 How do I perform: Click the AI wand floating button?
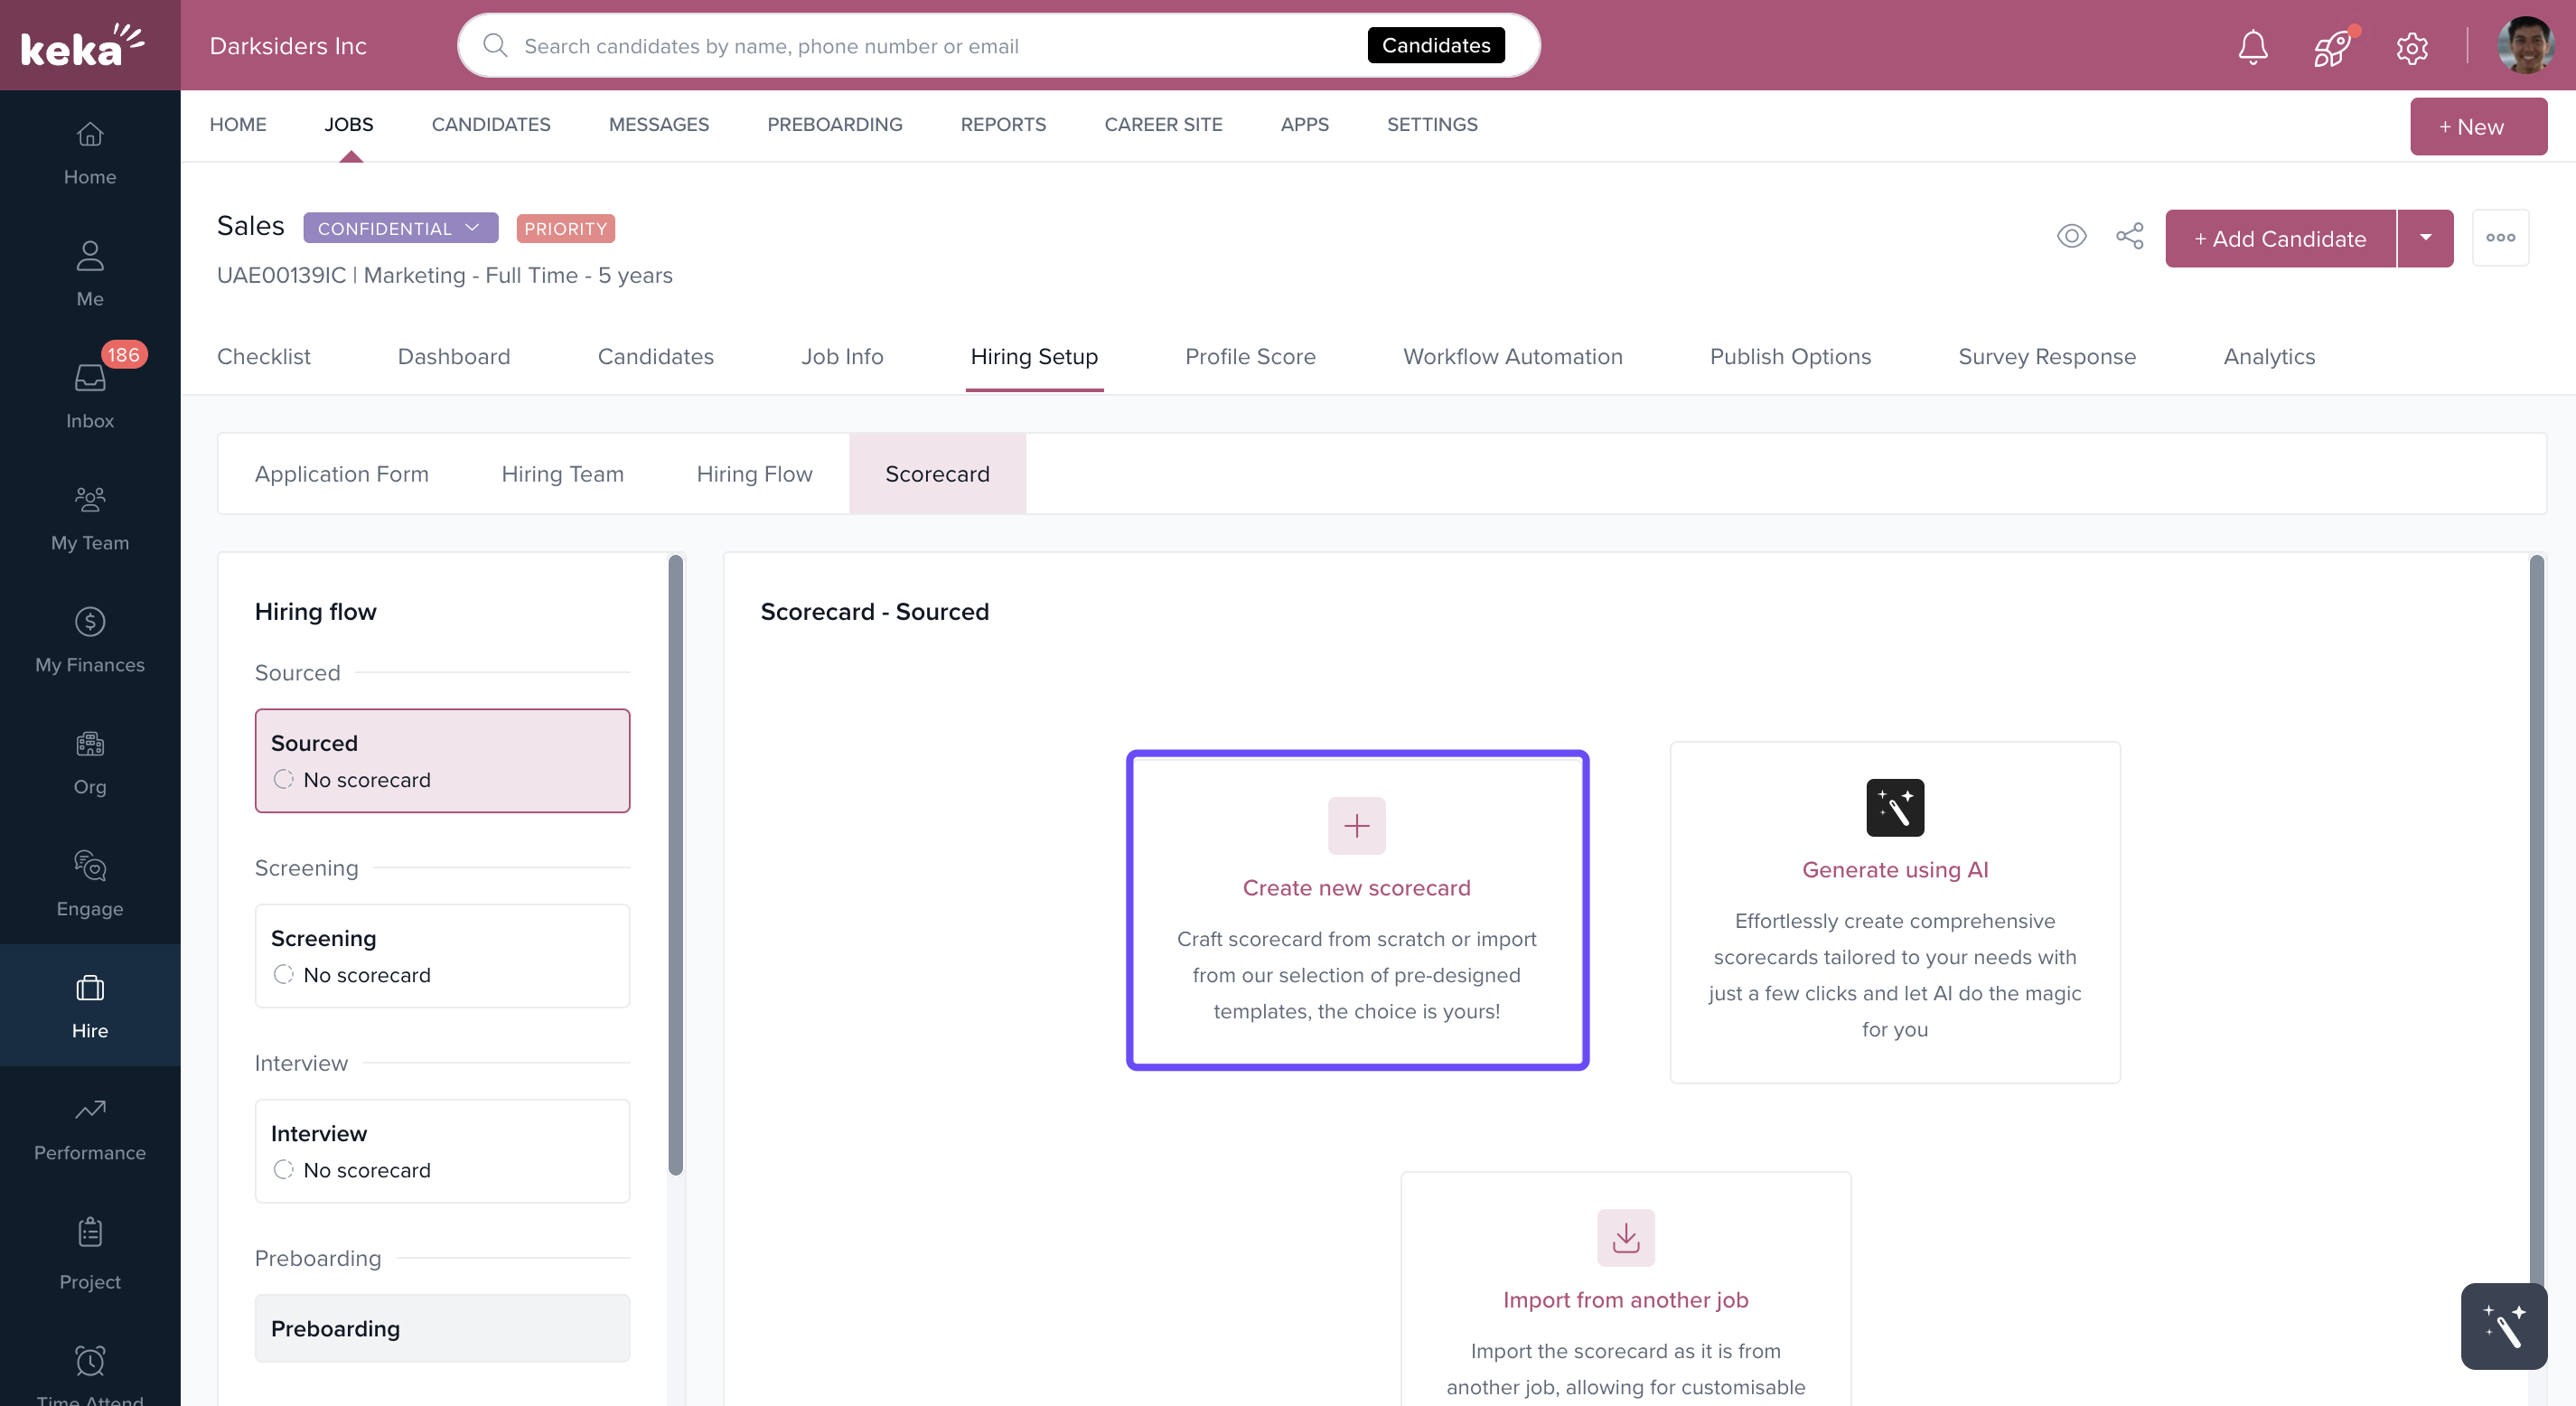pyautogui.click(x=2503, y=1326)
